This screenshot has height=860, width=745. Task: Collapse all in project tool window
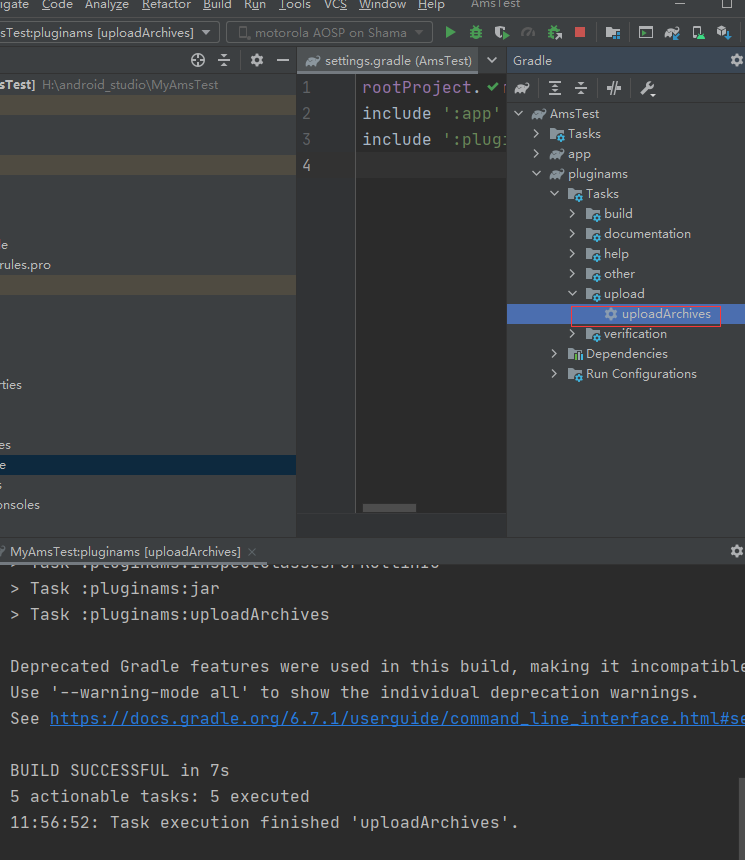pyautogui.click(x=224, y=60)
